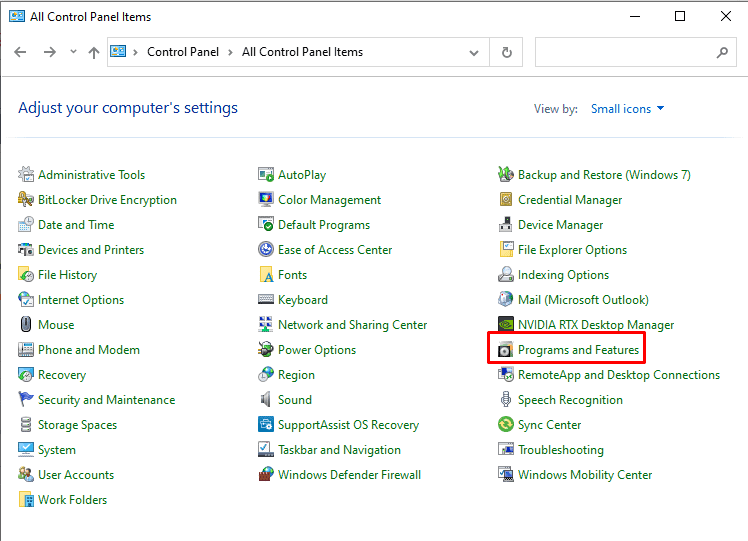Open Credential Manager link
The height and width of the screenshot is (541, 748).
[x=570, y=199]
